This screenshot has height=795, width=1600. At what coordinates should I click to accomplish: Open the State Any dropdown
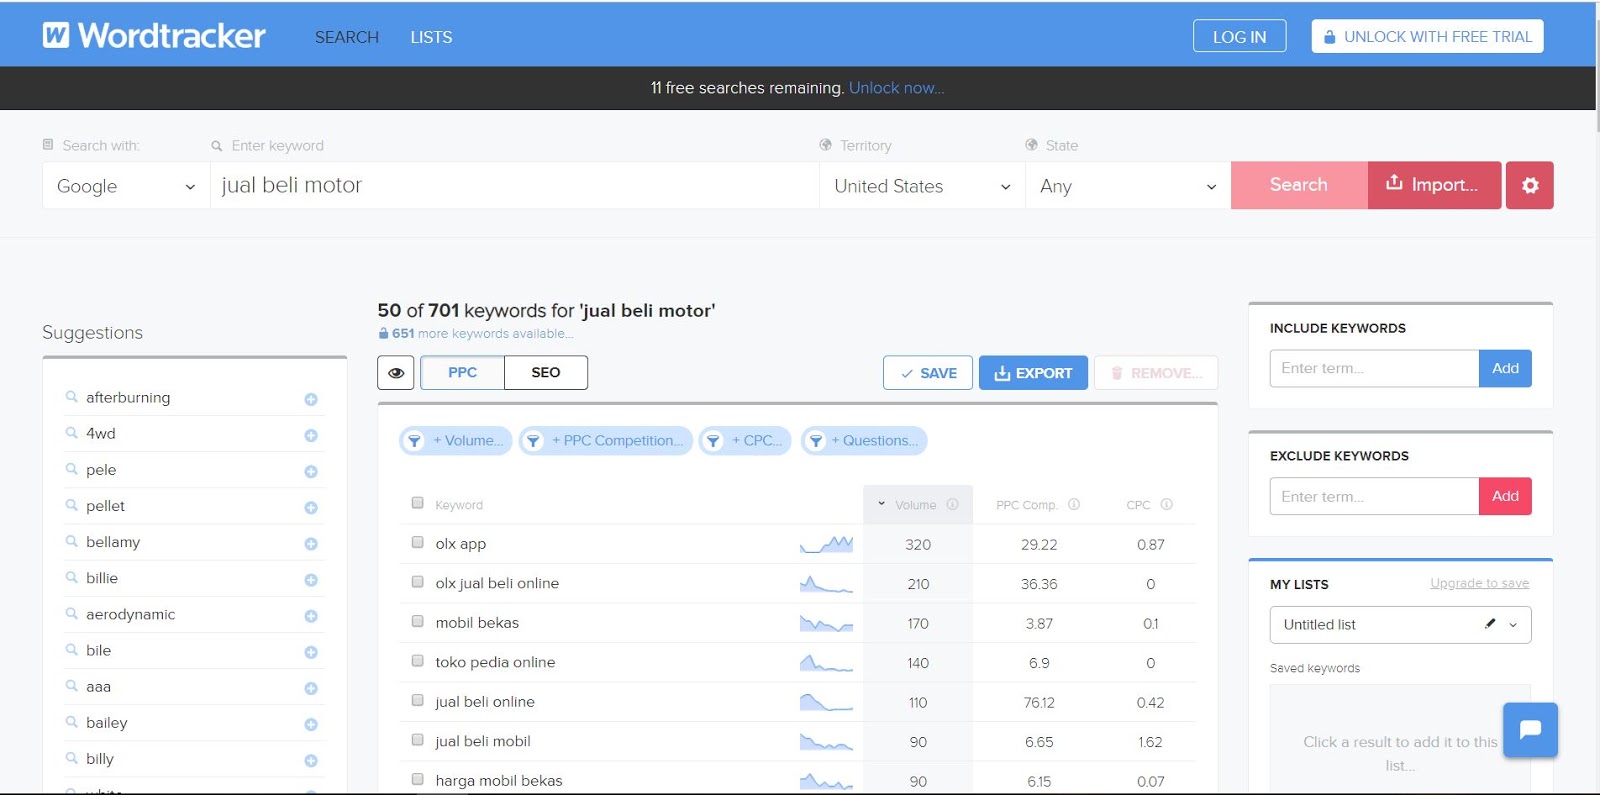pos(1128,186)
